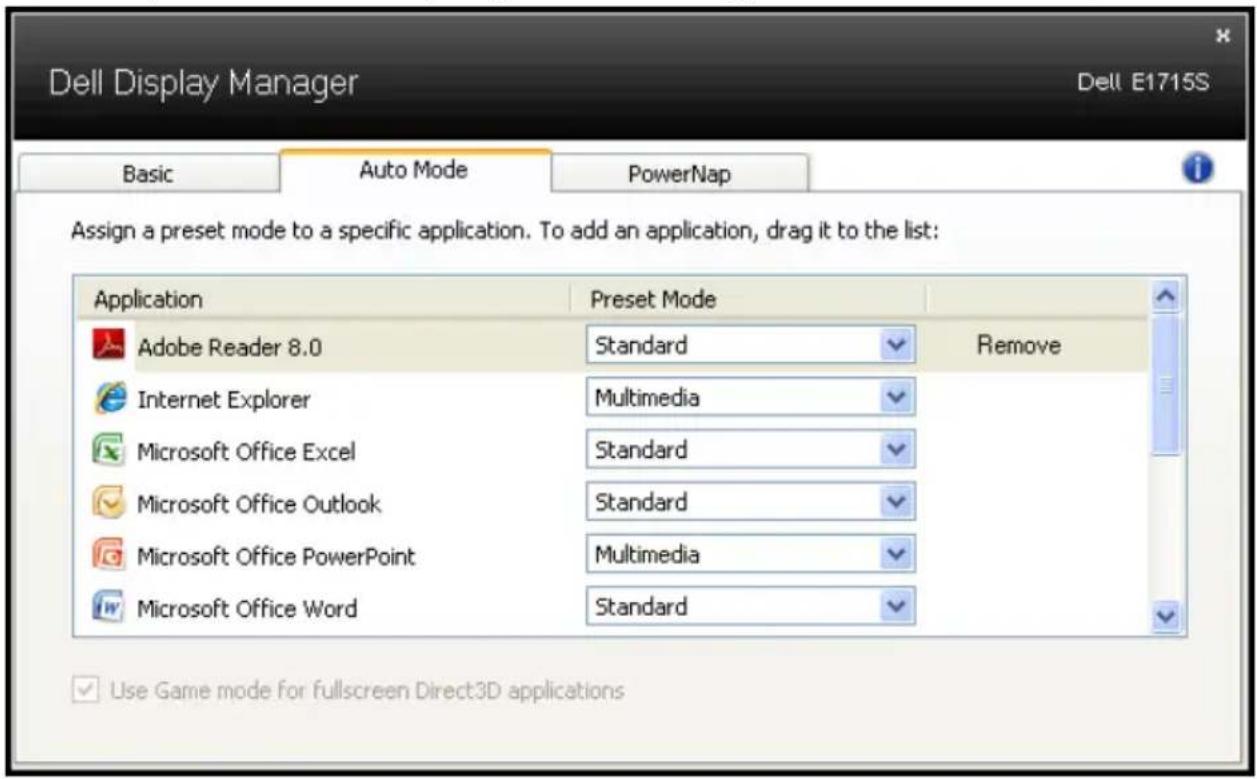Select the Auto Mode tab

(414, 170)
